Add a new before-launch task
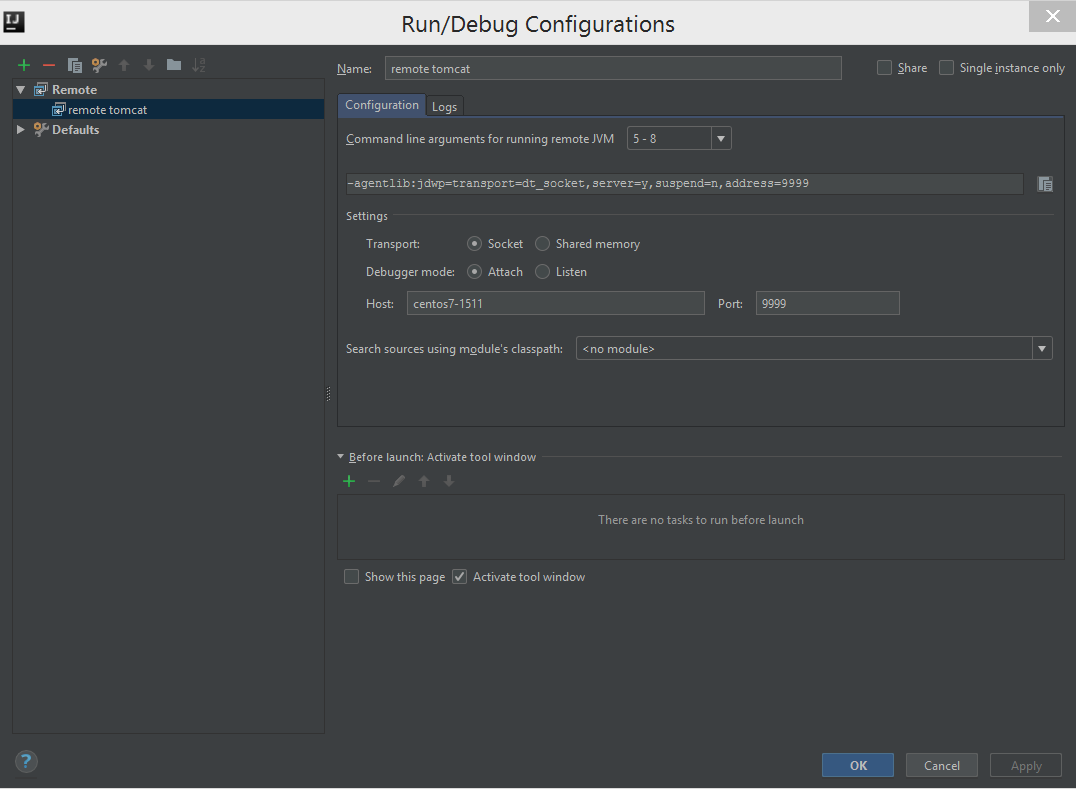This screenshot has width=1076, height=789. [348, 481]
